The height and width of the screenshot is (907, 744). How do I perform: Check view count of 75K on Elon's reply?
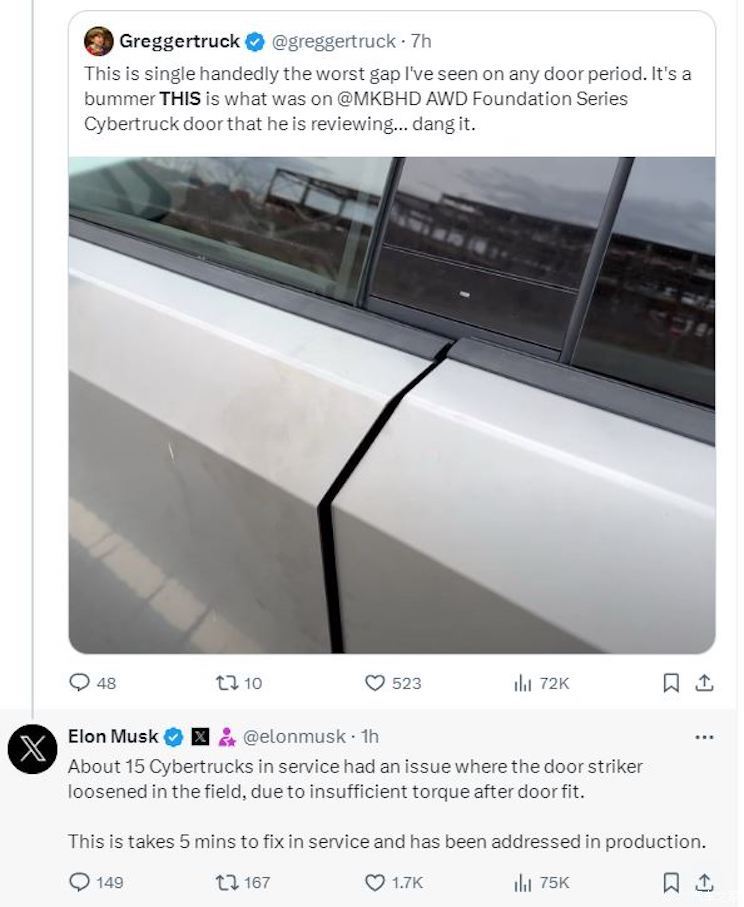coord(524,882)
